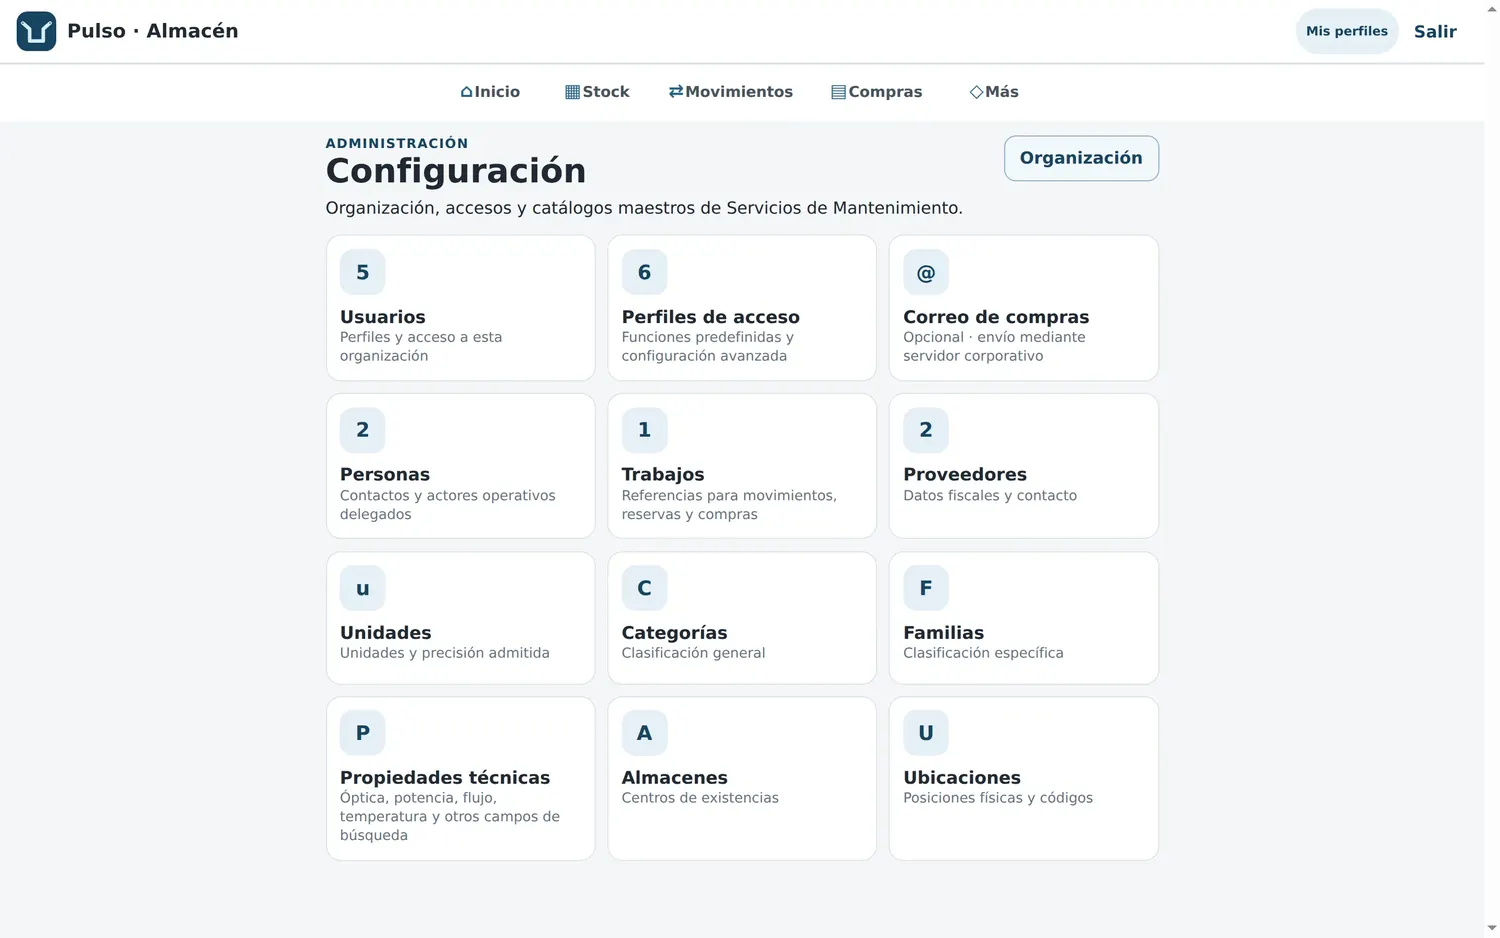The height and width of the screenshot is (938, 1500).
Task: Click the diamond icon beside Más
Action: point(976,92)
